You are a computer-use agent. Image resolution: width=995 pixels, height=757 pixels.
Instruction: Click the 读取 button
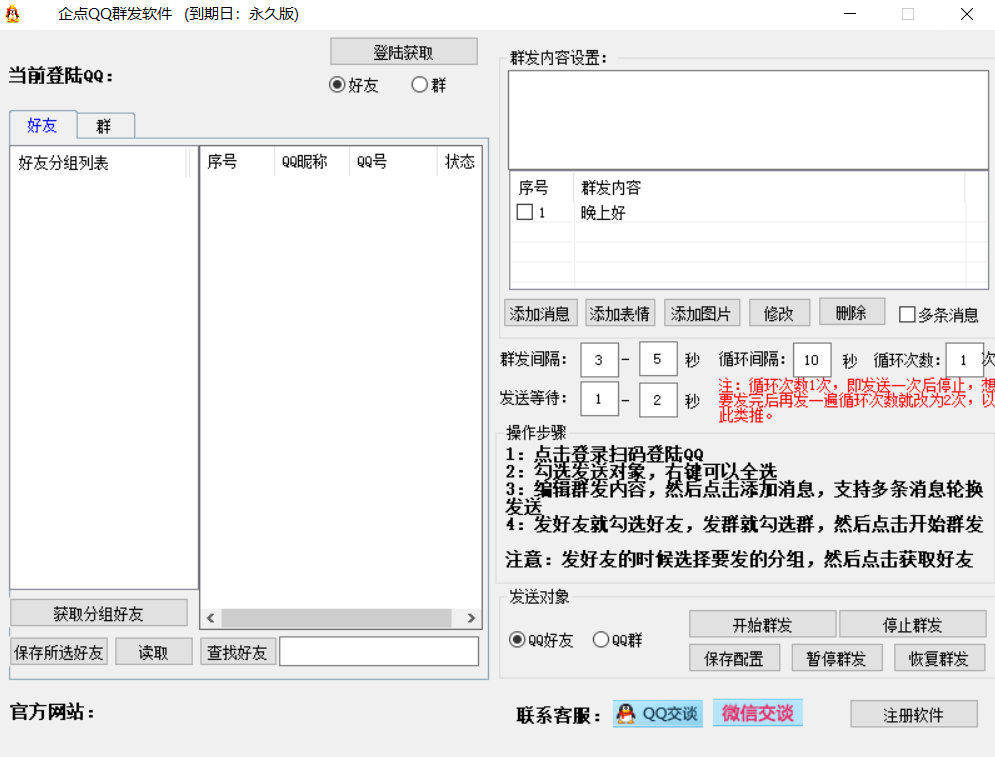pos(154,652)
